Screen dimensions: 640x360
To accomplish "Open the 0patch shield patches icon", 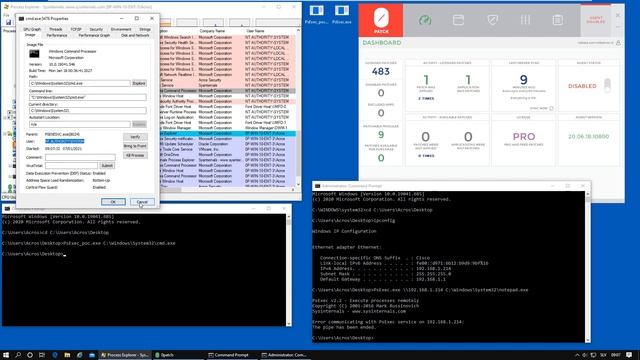I will (492, 20).
